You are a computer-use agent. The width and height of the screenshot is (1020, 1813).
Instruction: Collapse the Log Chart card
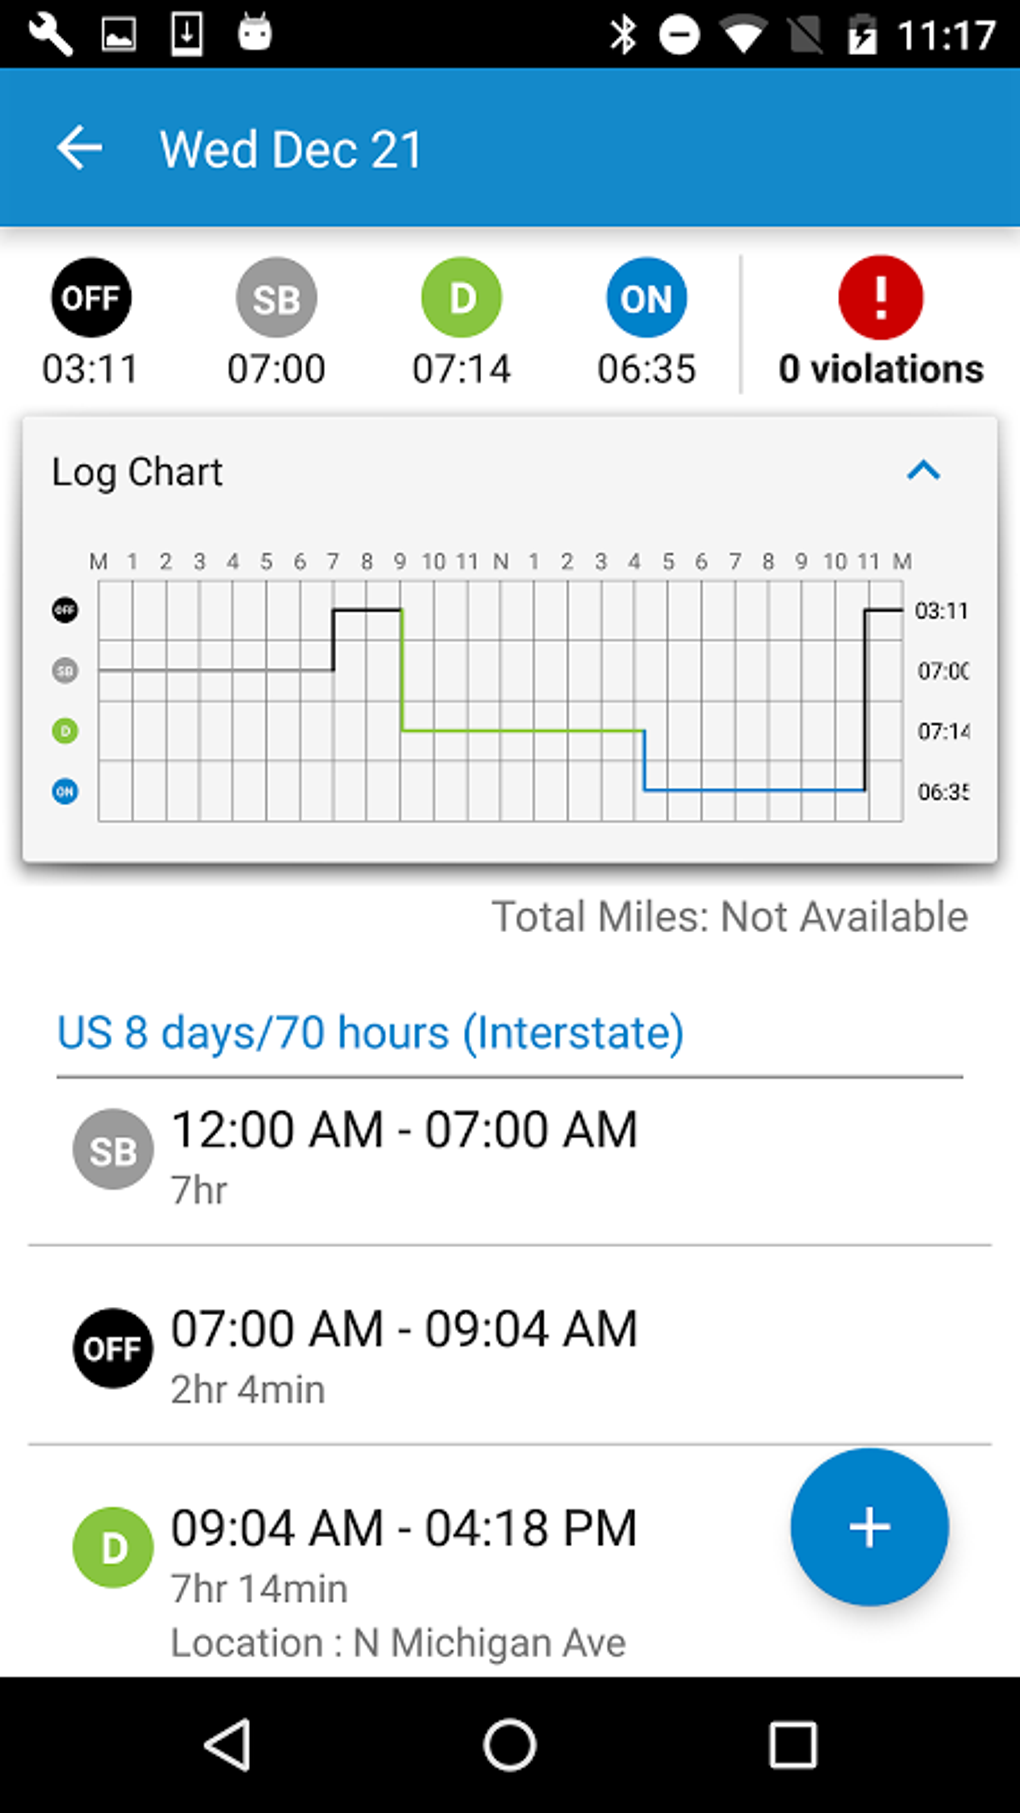[x=923, y=471]
